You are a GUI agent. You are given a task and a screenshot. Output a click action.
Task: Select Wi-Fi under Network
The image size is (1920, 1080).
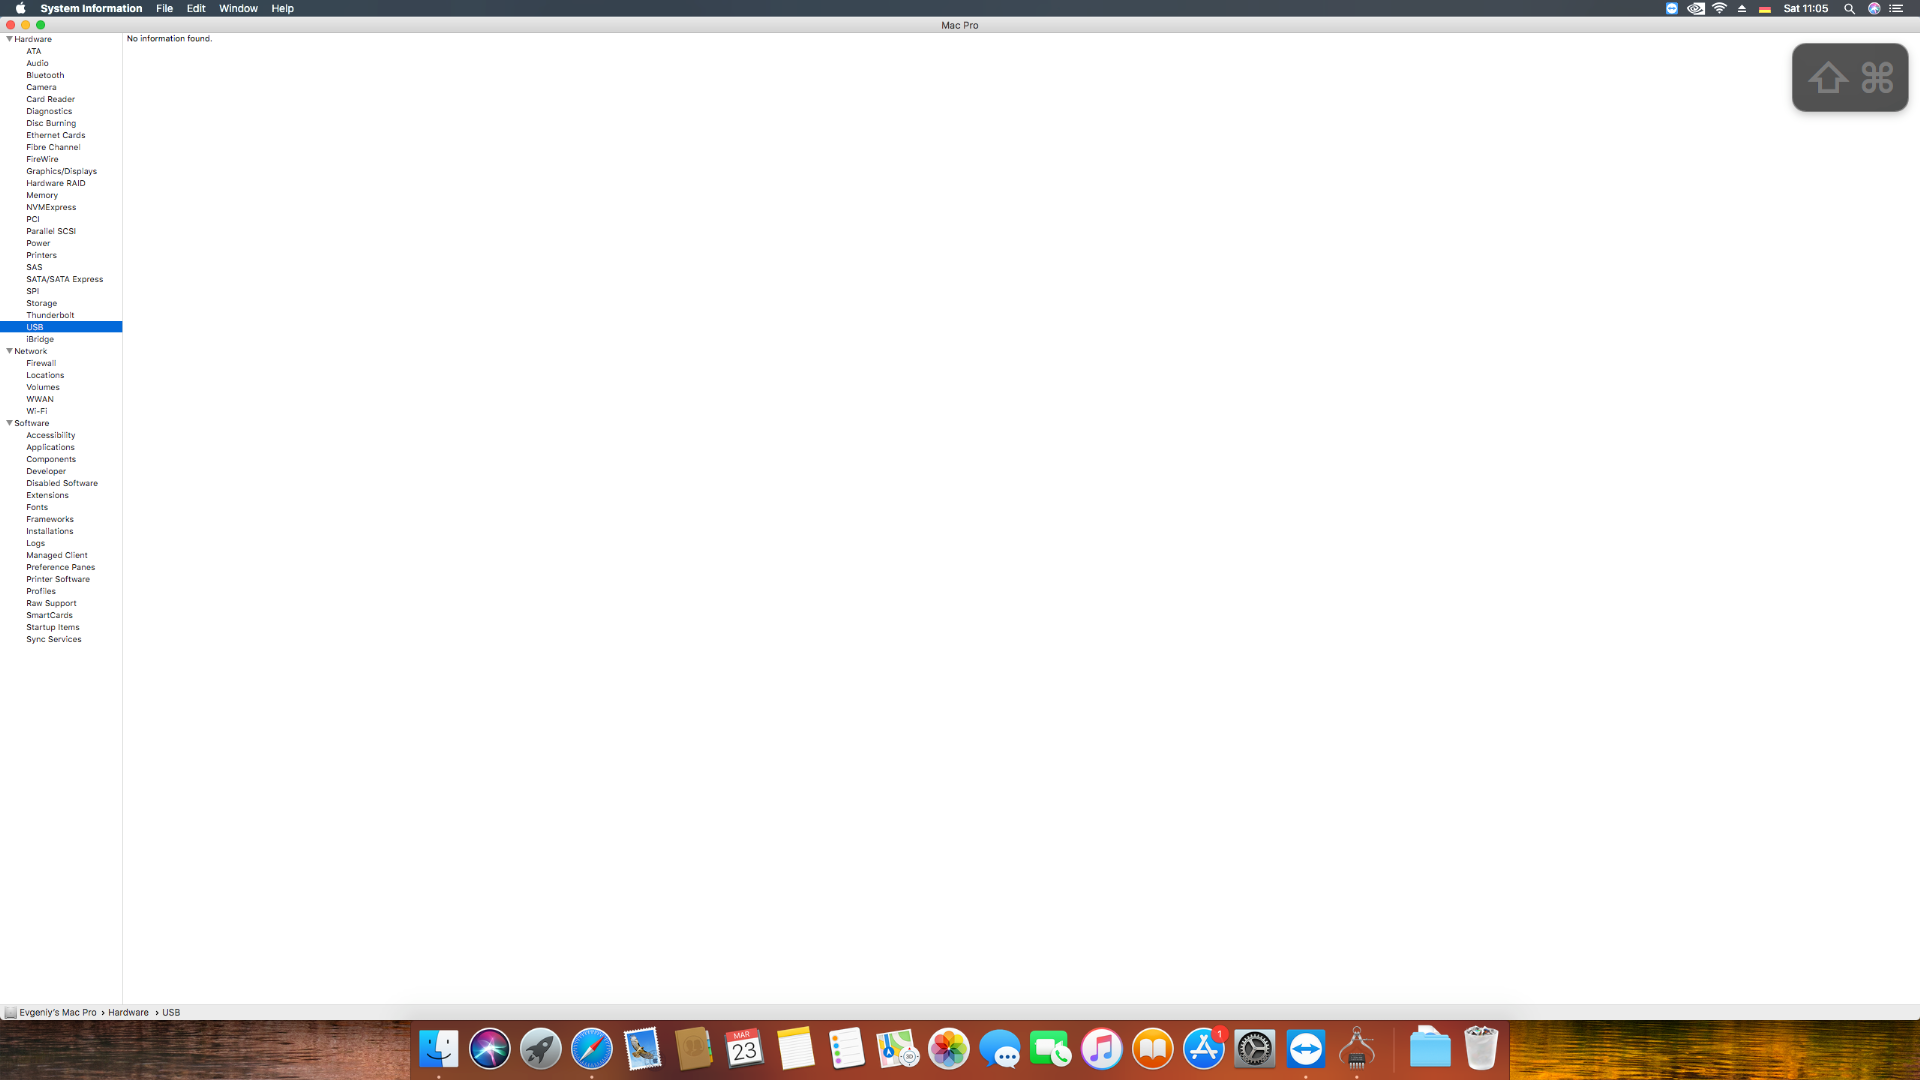pos(36,411)
